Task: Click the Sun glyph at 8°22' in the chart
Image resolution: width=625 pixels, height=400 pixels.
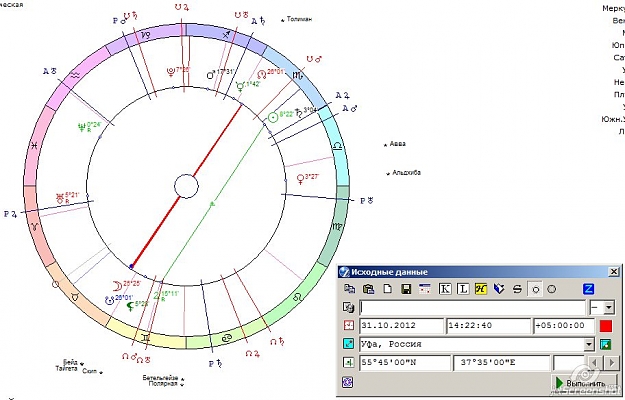Action: click(x=273, y=117)
